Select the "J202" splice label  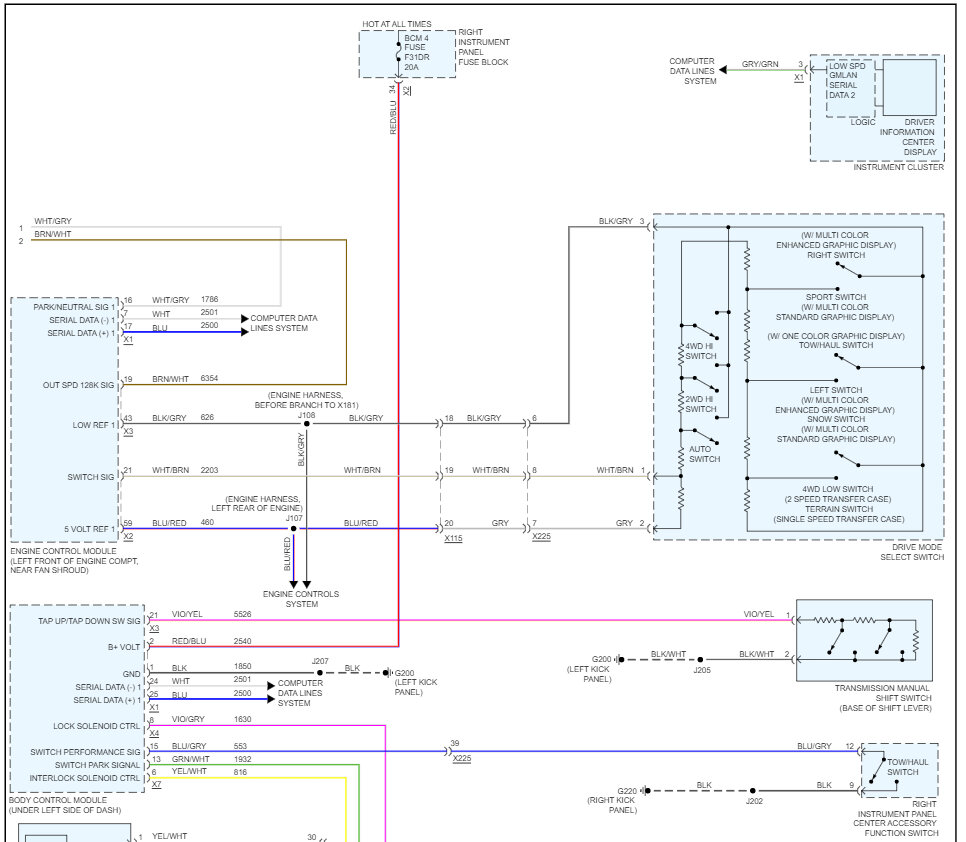pyautogui.click(x=755, y=801)
